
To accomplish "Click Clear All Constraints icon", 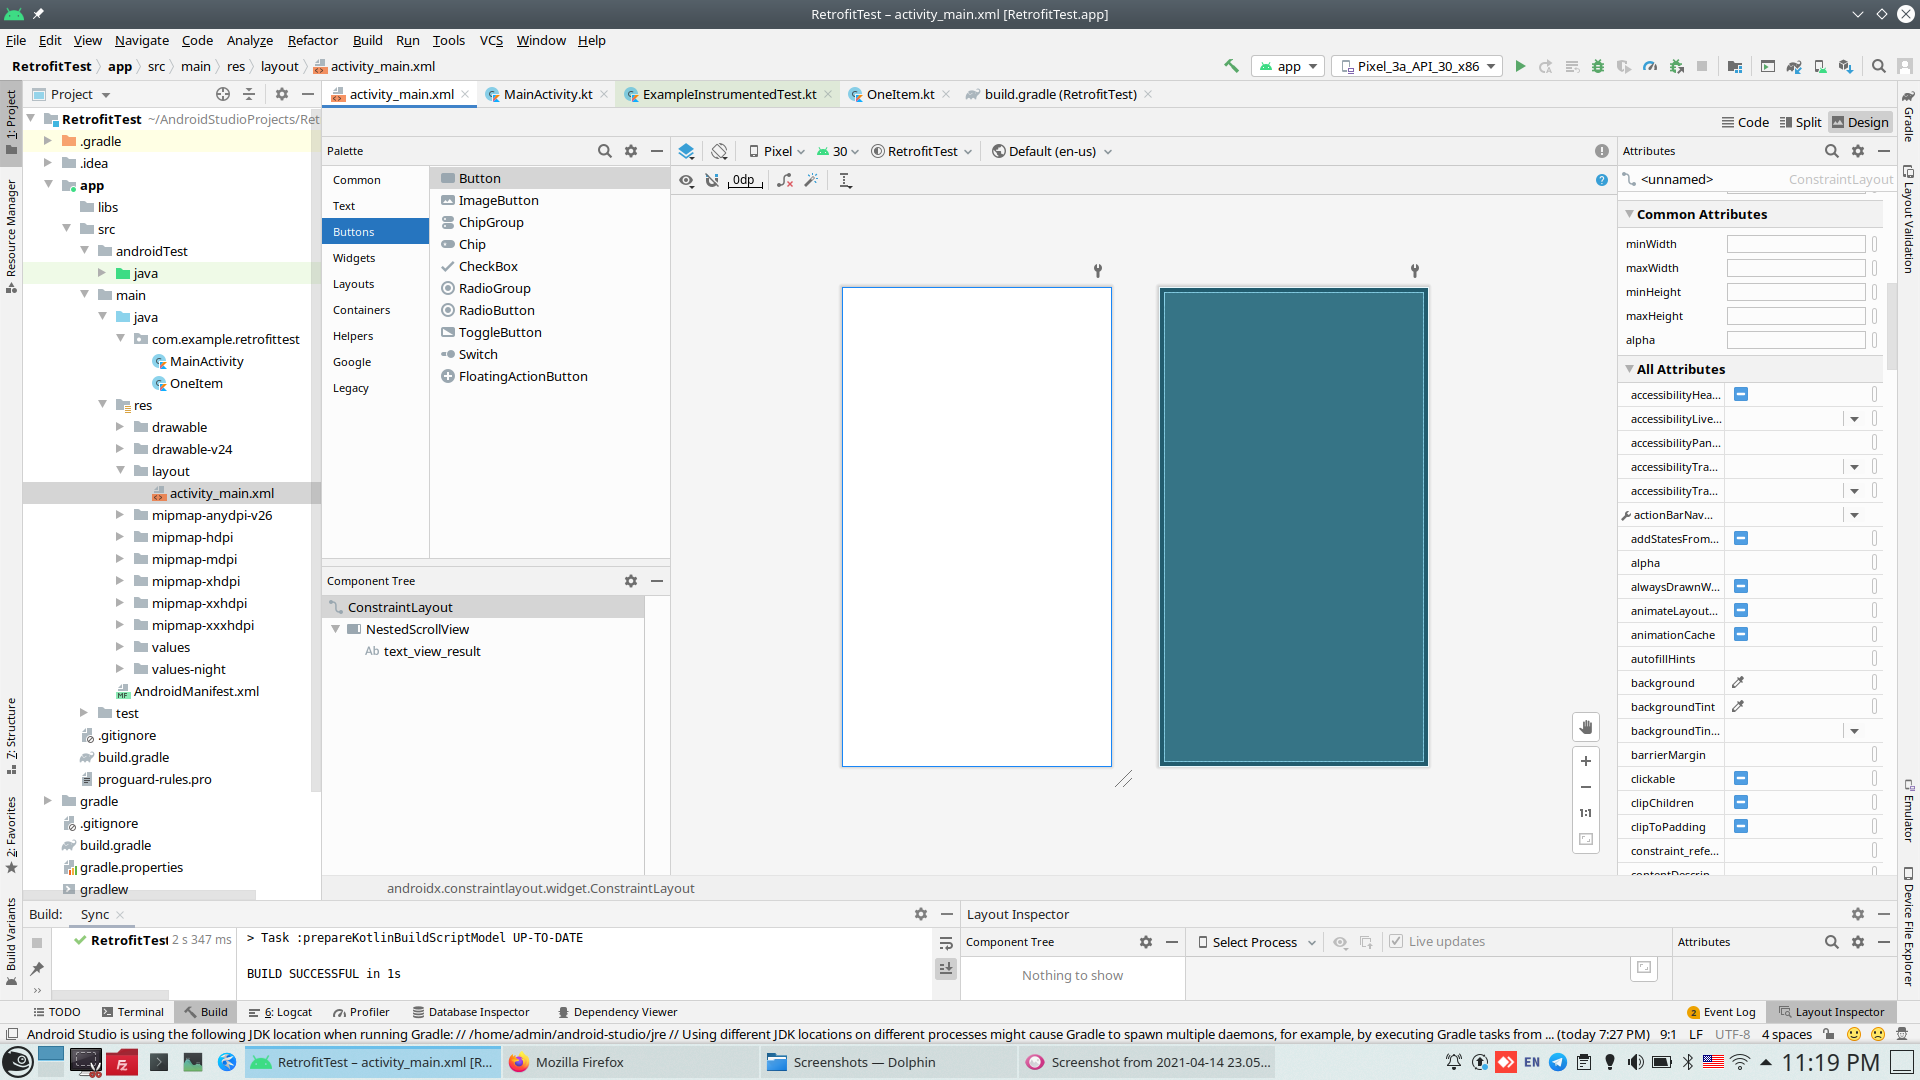I will [x=785, y=180].
